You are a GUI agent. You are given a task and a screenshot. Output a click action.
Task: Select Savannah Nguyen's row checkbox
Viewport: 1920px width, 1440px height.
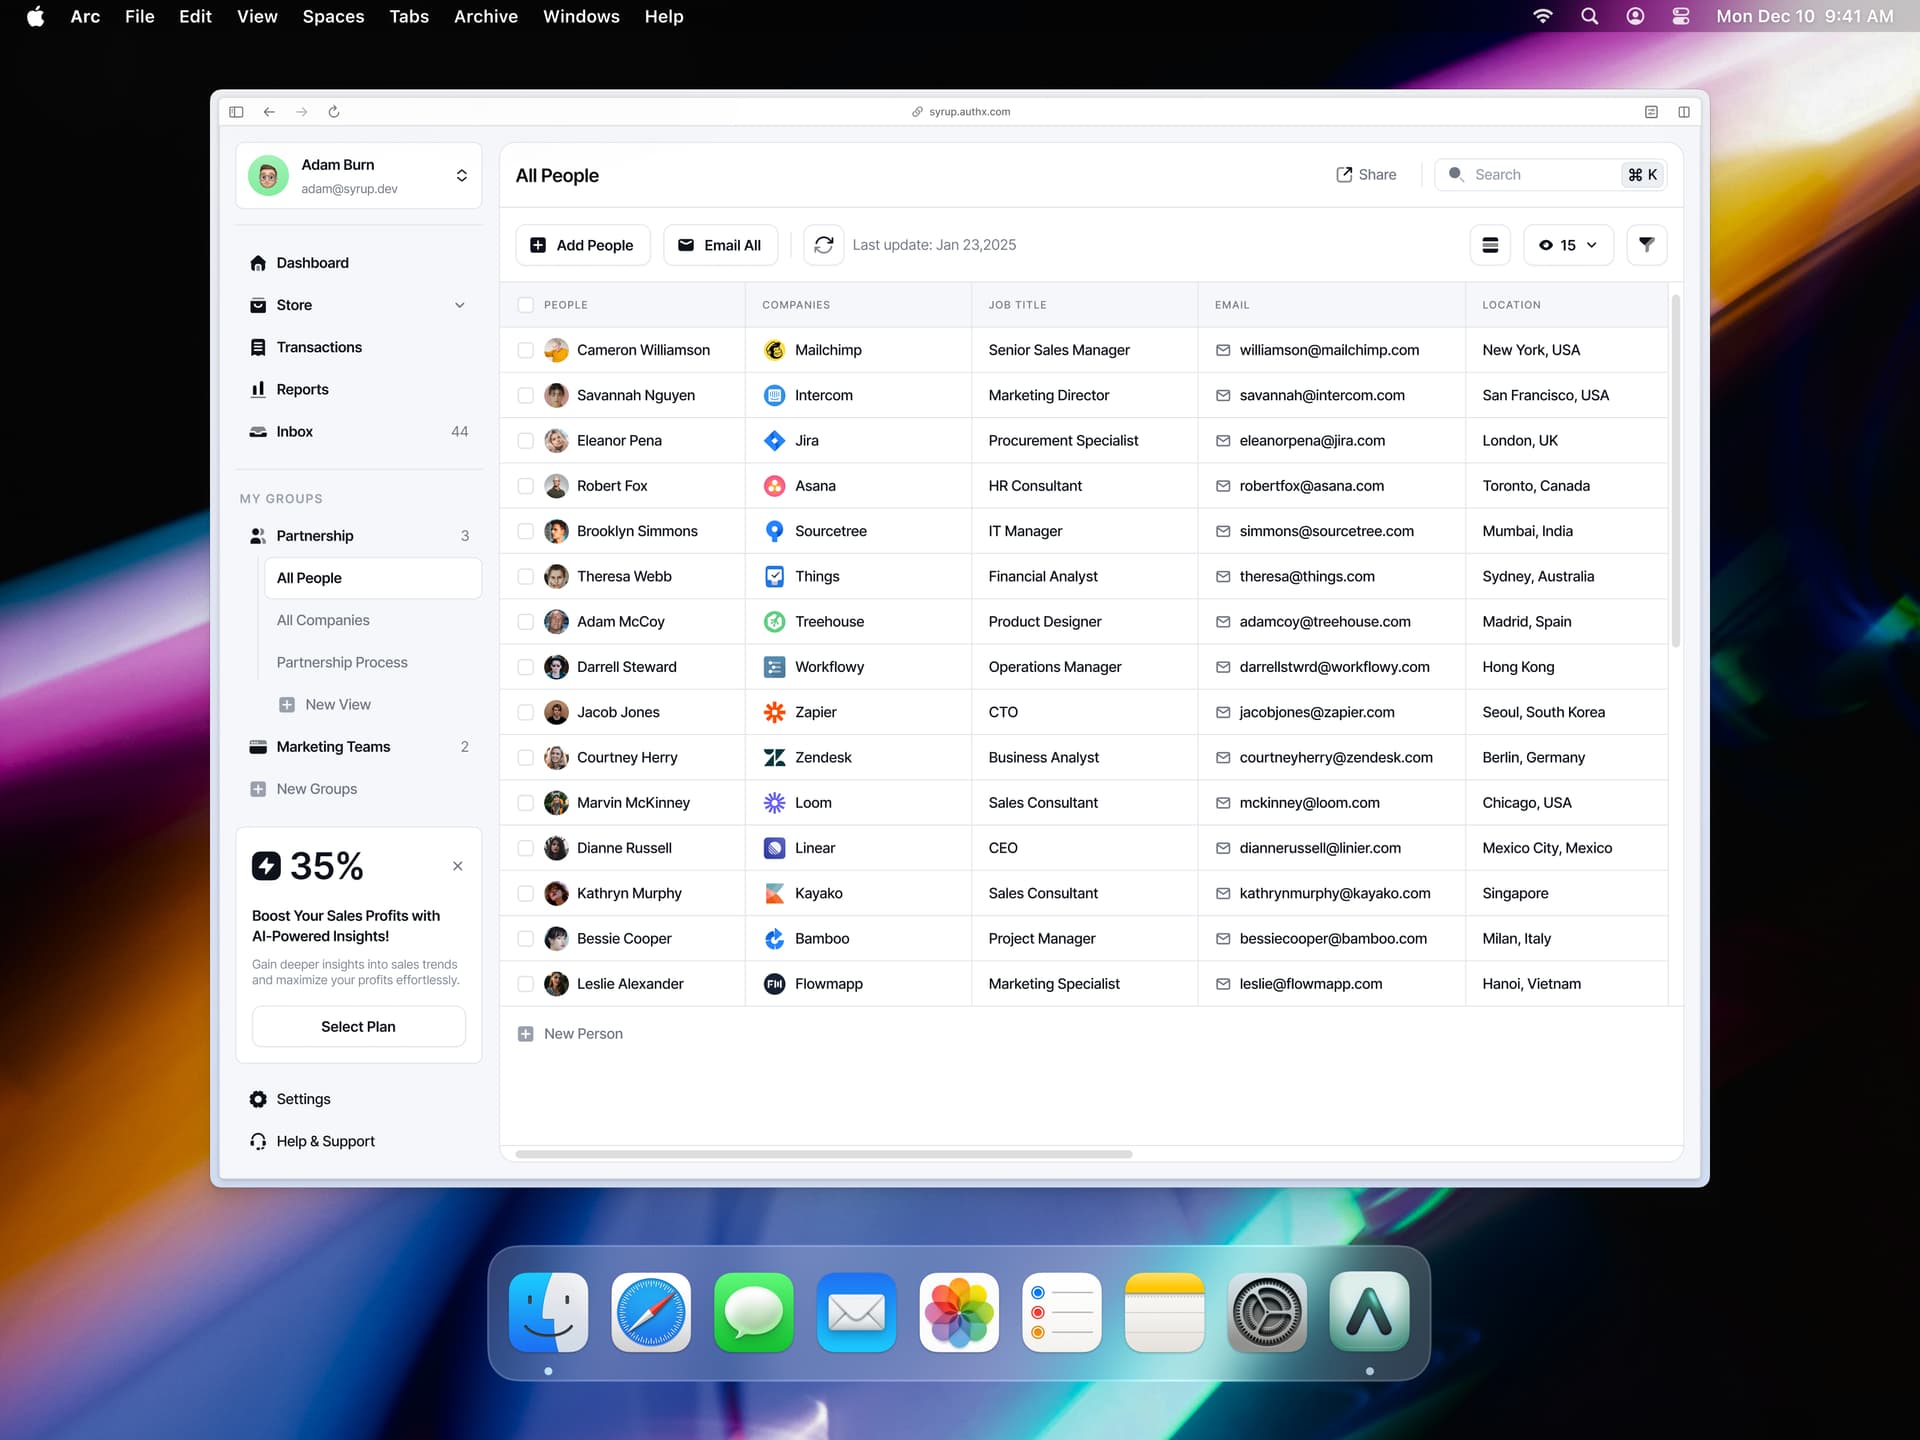[525, 395]
